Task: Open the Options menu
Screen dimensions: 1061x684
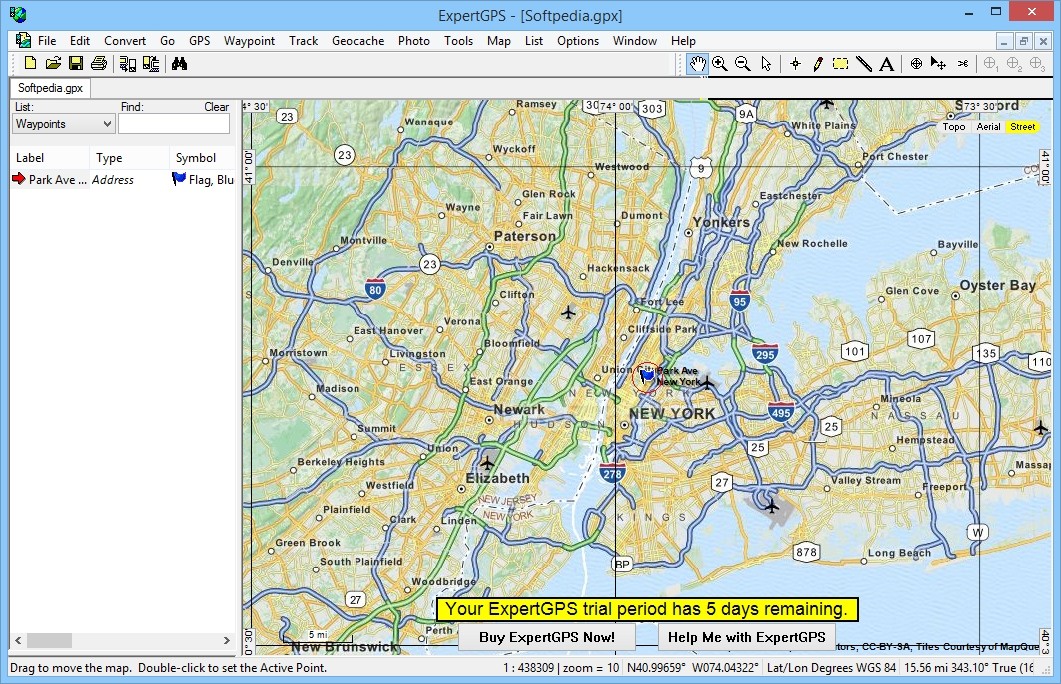Action: click(578, 41)
